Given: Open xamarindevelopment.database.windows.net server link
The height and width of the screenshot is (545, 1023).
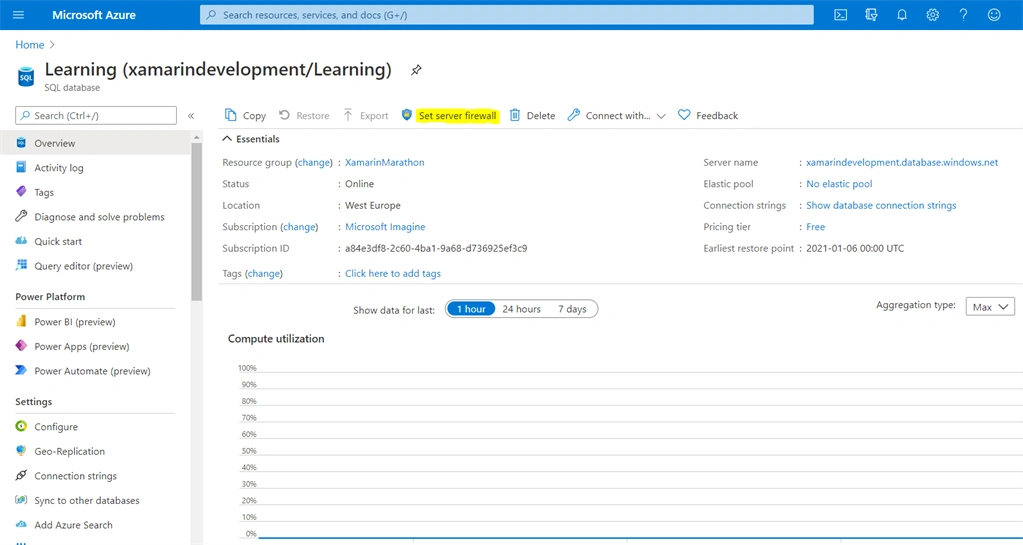Looking at the screenshot, I should pyautogui.click(x=902, y=163).
